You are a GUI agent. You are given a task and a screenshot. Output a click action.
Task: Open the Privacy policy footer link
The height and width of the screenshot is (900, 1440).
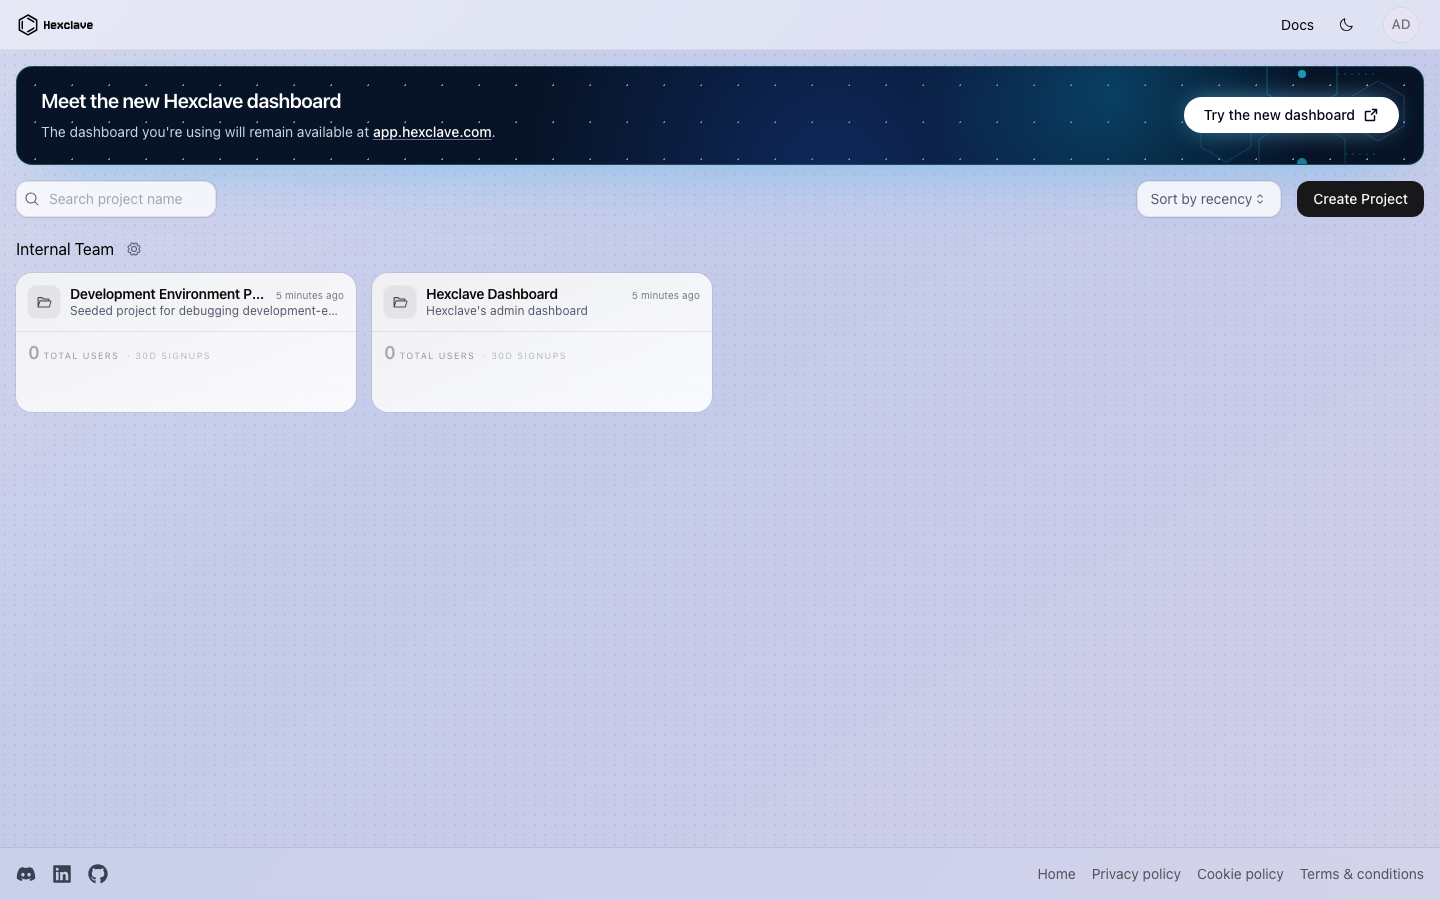click(x=1136, y=874)
